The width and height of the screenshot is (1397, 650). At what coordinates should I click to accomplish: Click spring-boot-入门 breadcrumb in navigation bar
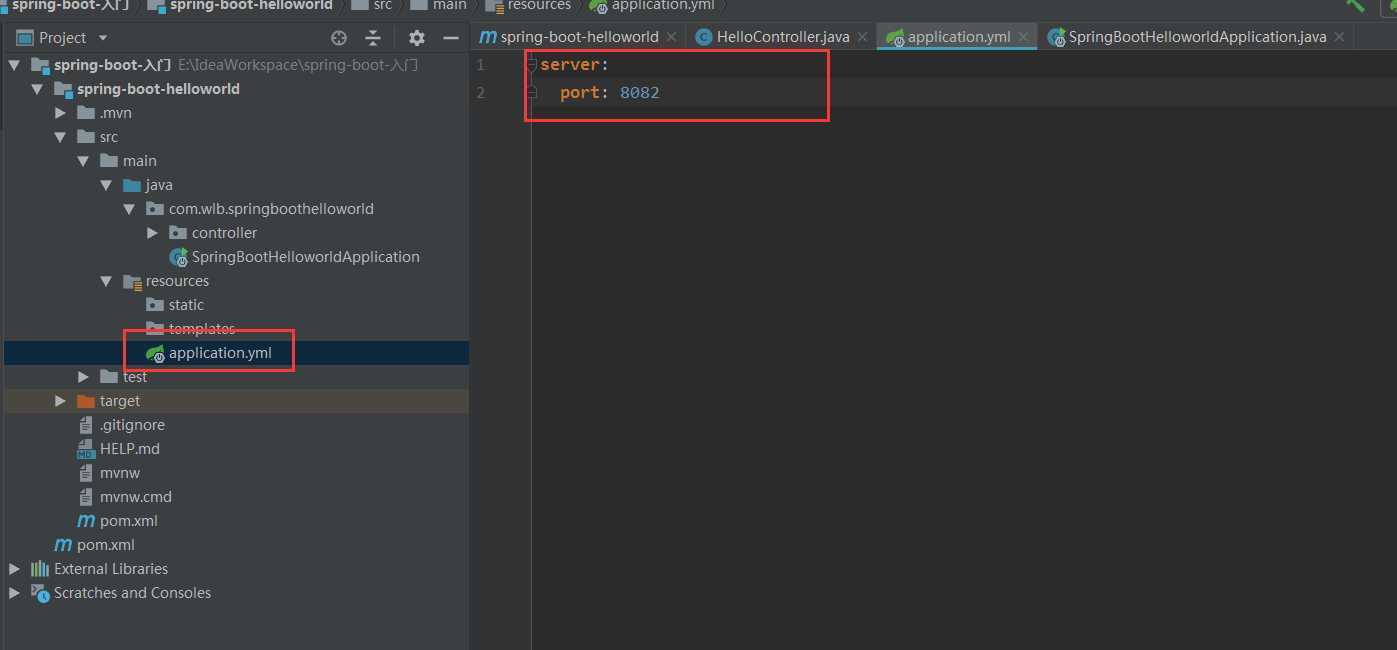(70, 5)
